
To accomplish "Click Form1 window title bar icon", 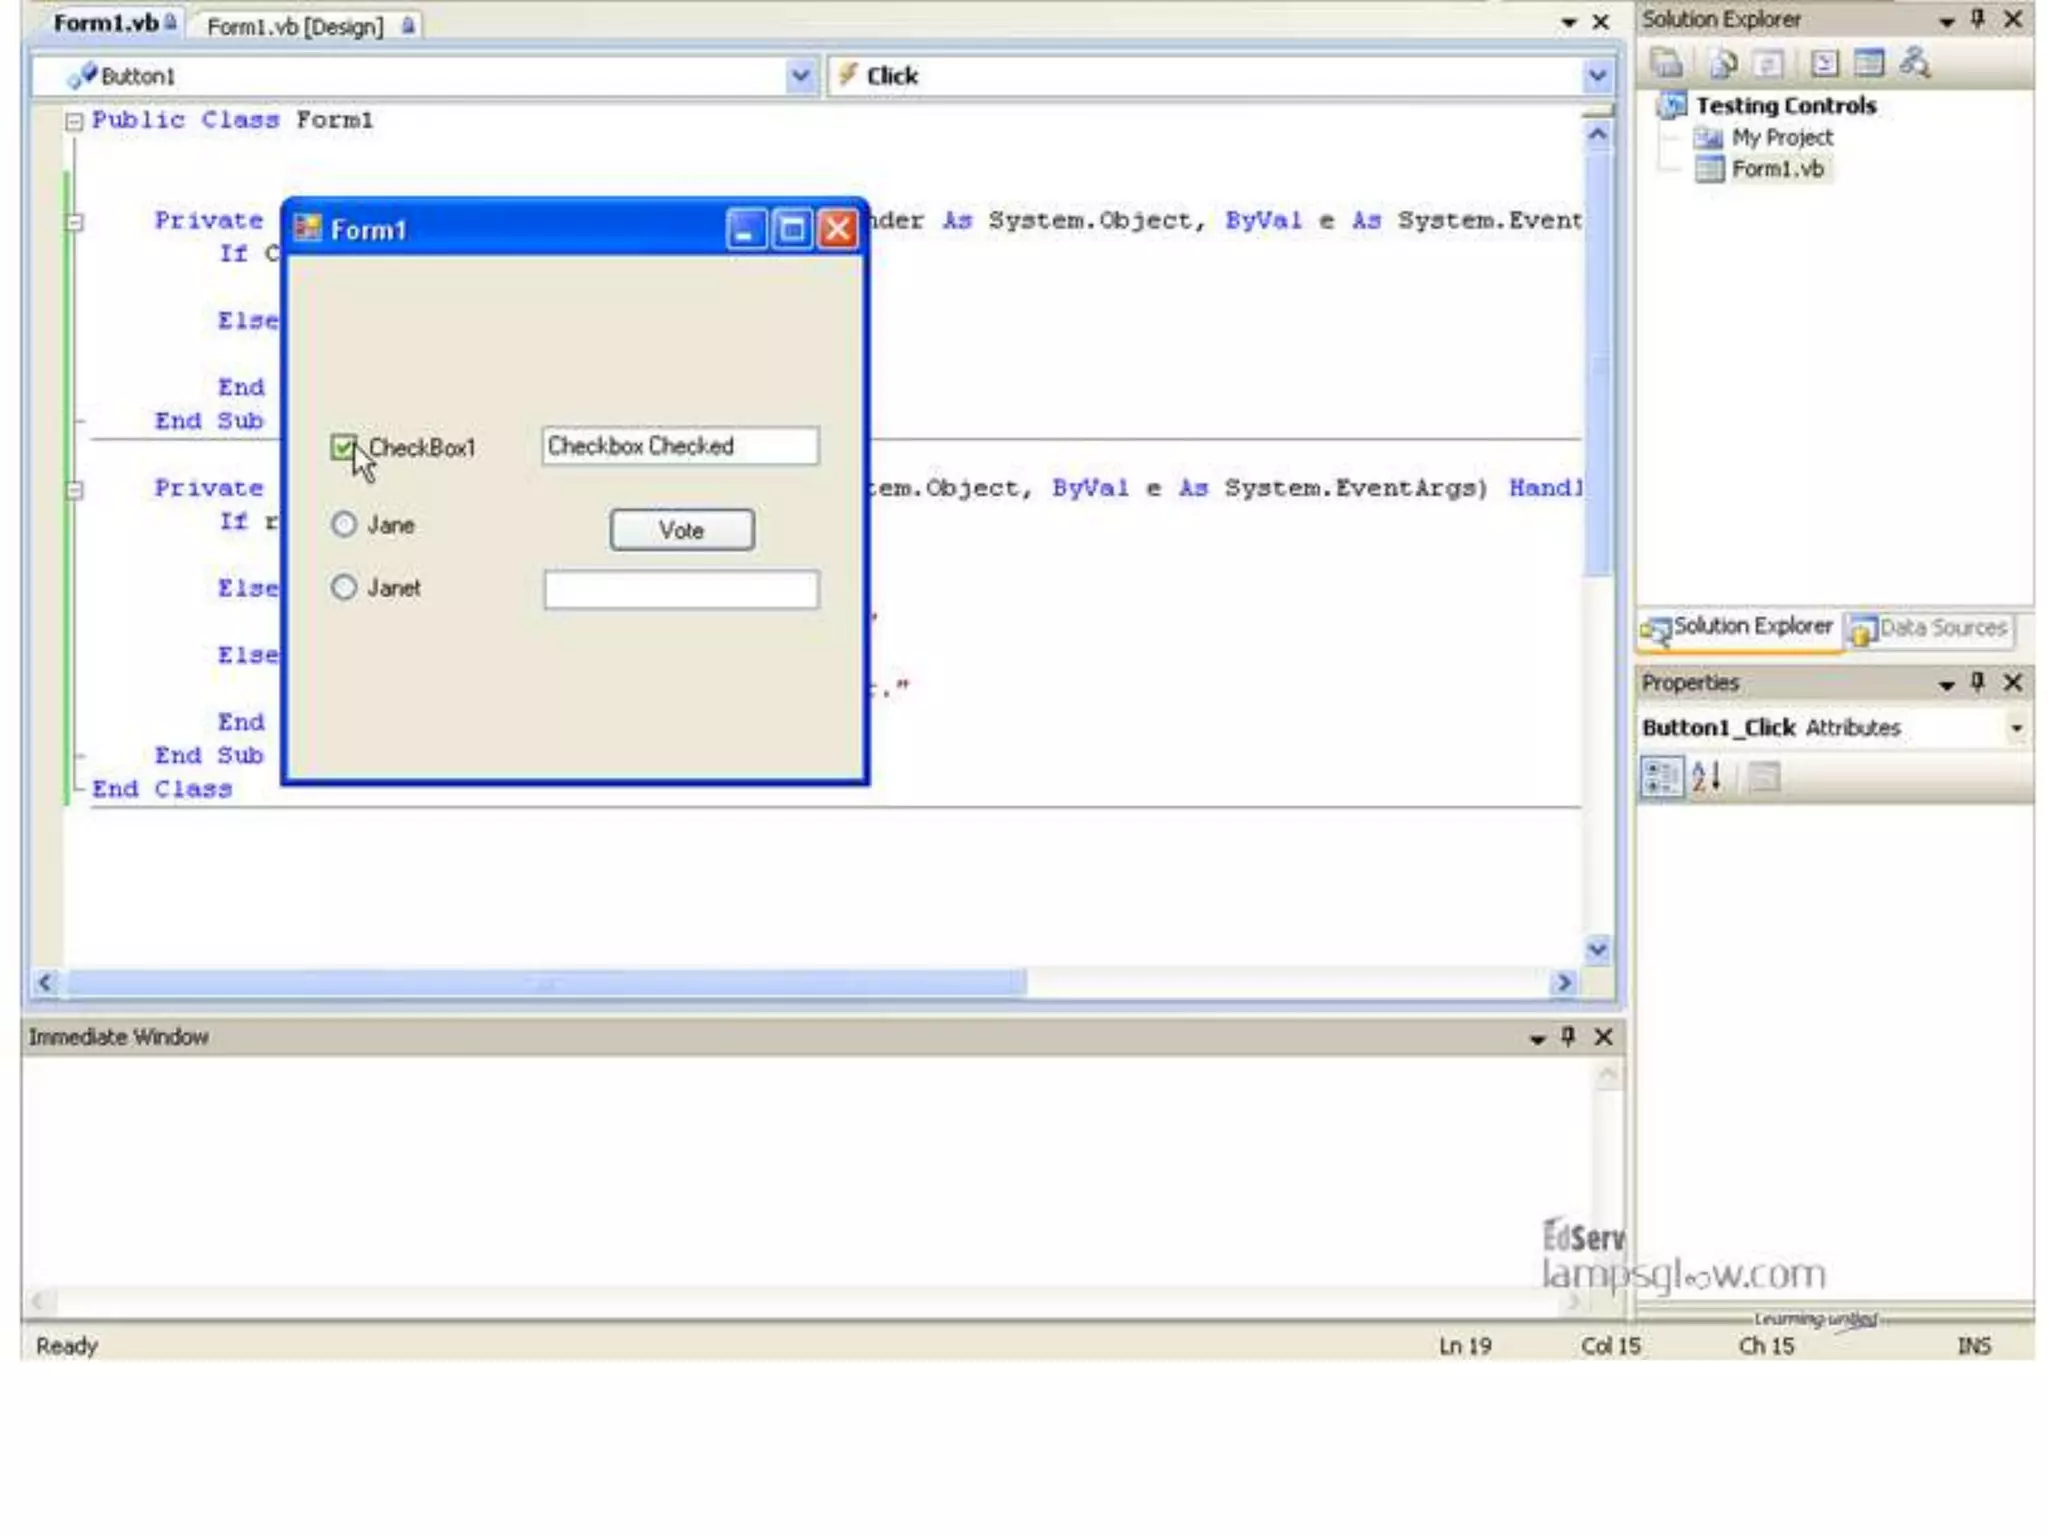I will [308, 229].
